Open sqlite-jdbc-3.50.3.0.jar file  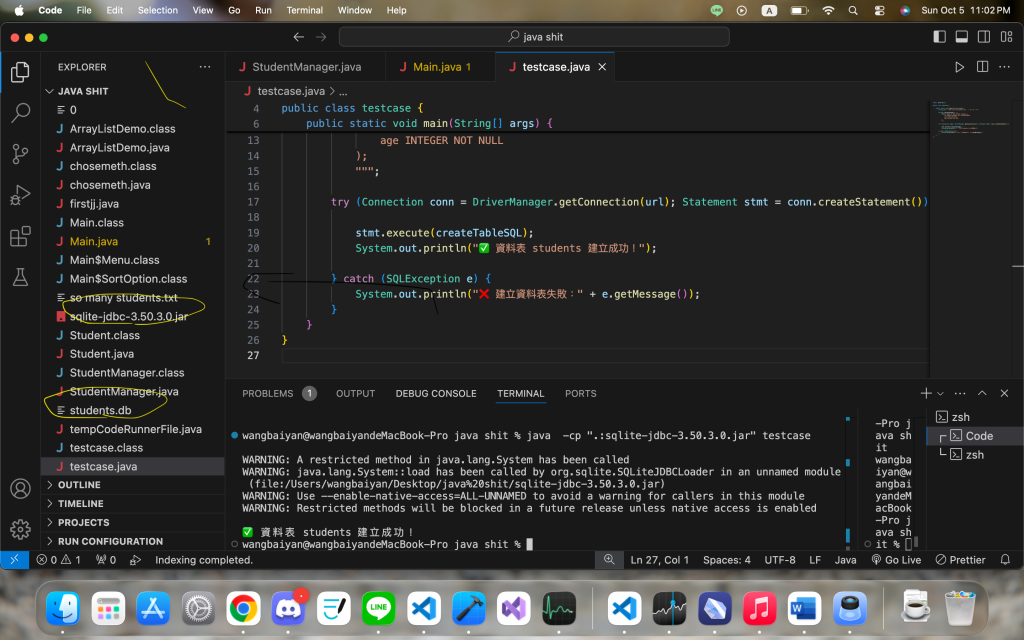coord(129,316)
